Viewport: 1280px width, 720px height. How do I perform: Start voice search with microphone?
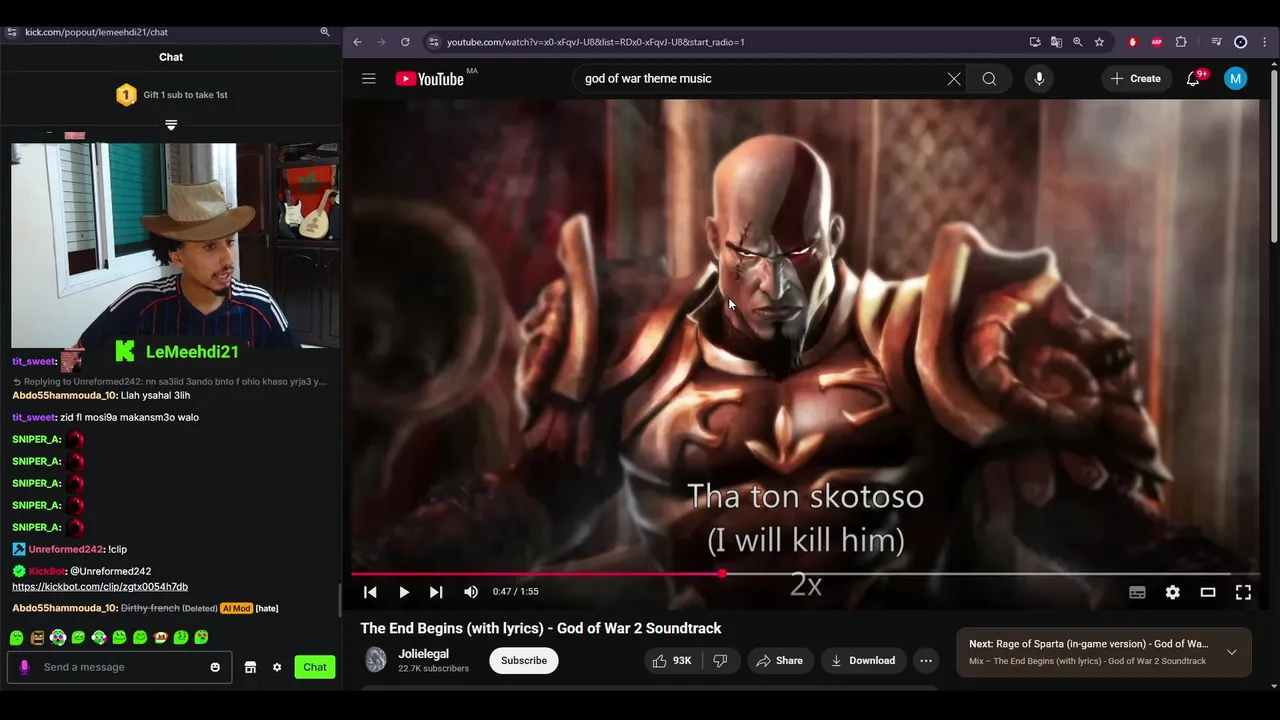[1039, 79]
